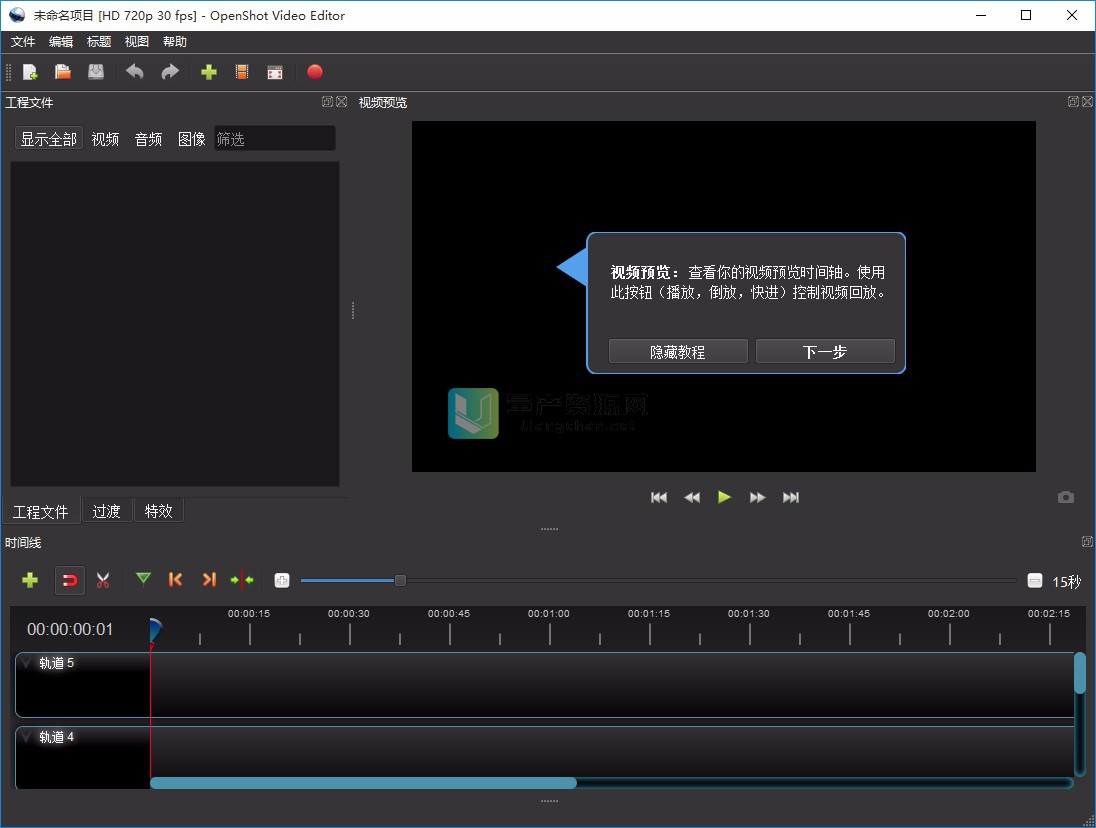Choose profile using the film strip icon

point(242,72)
